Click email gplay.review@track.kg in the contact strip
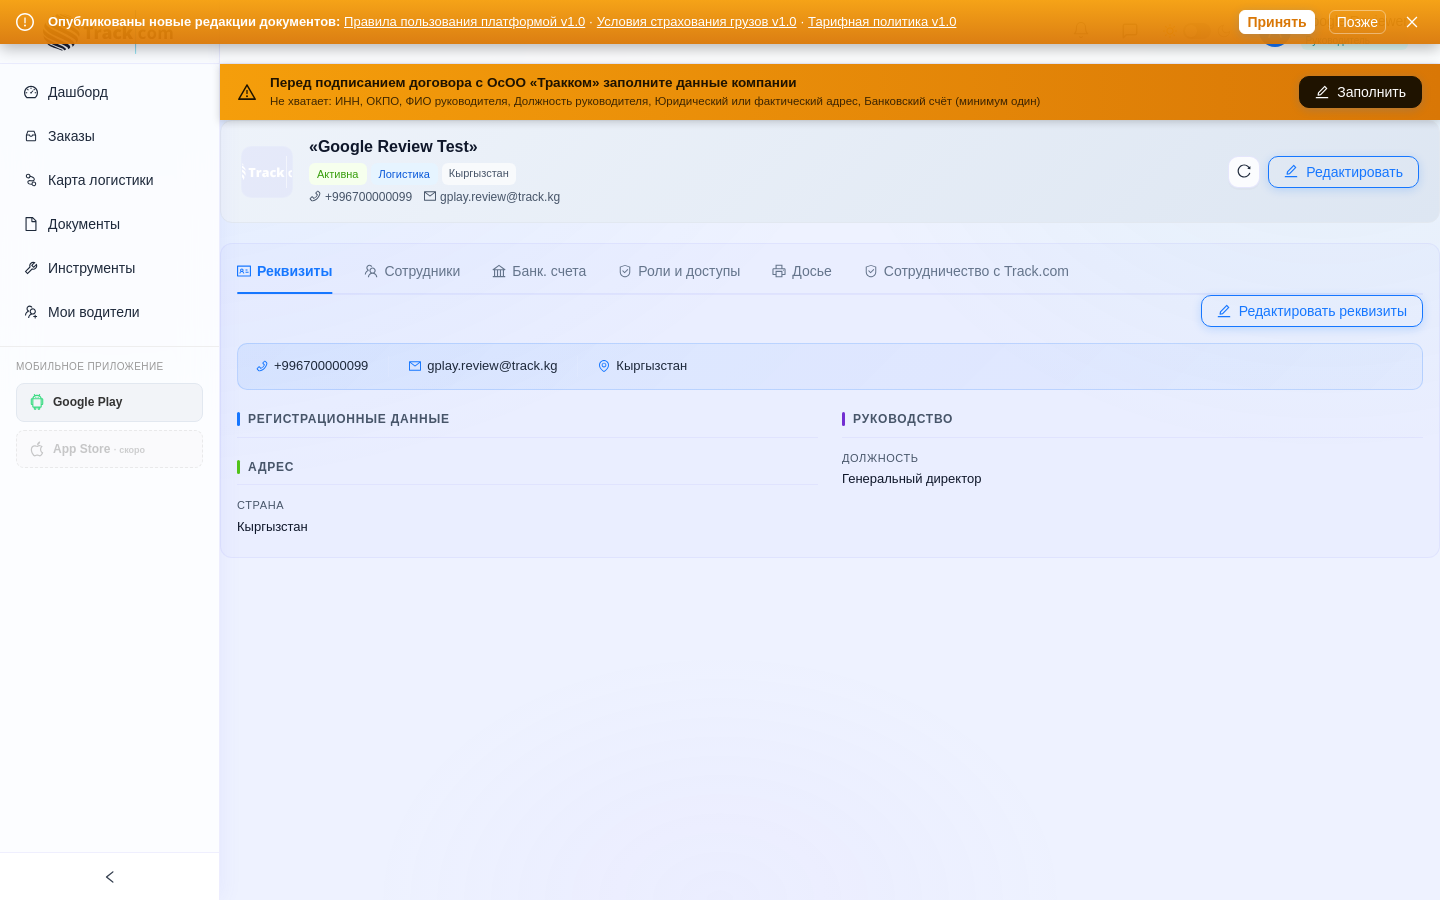This screenshot has width=1440, height=900. (x=492, y=366)
